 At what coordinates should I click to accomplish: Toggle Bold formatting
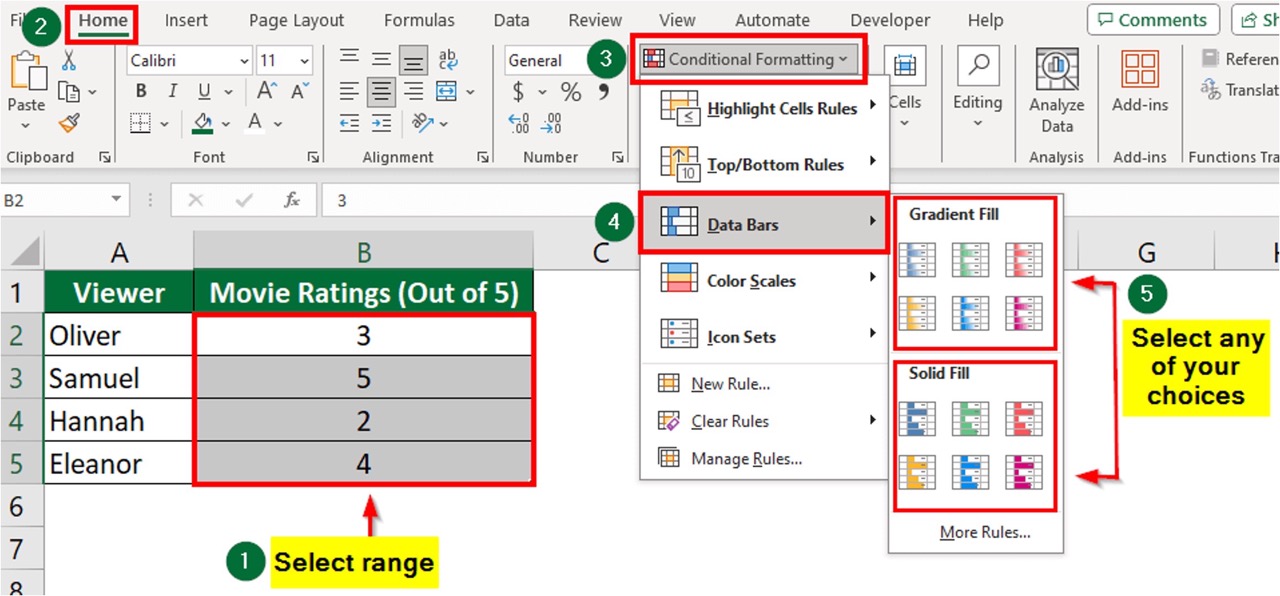[x=141, y=92]
